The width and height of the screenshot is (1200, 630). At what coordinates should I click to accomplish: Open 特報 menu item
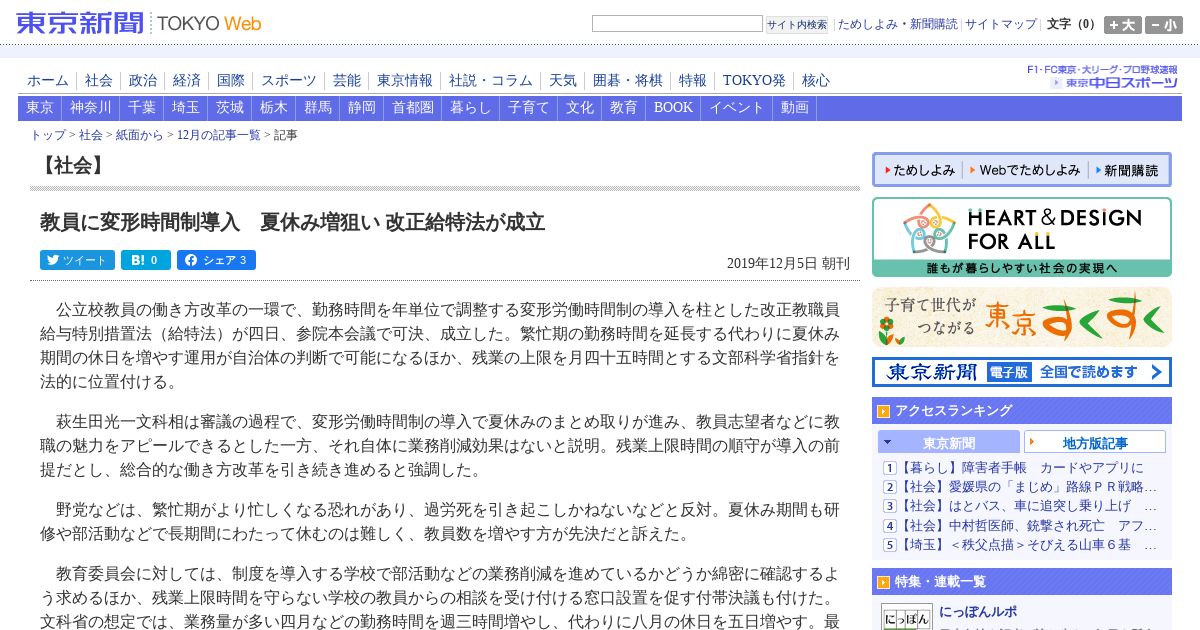(693, 81)
